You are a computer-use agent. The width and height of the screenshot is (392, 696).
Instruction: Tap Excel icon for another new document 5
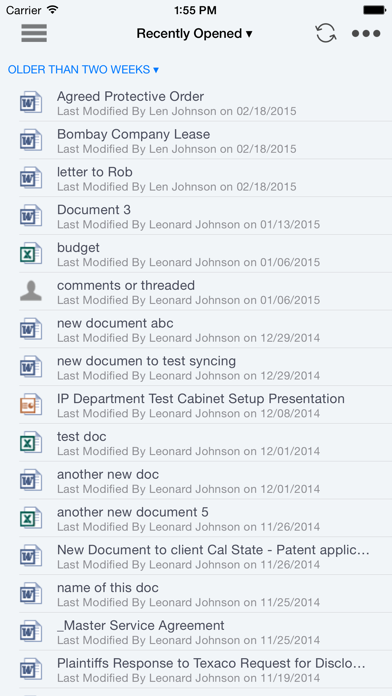coord(31,518)
